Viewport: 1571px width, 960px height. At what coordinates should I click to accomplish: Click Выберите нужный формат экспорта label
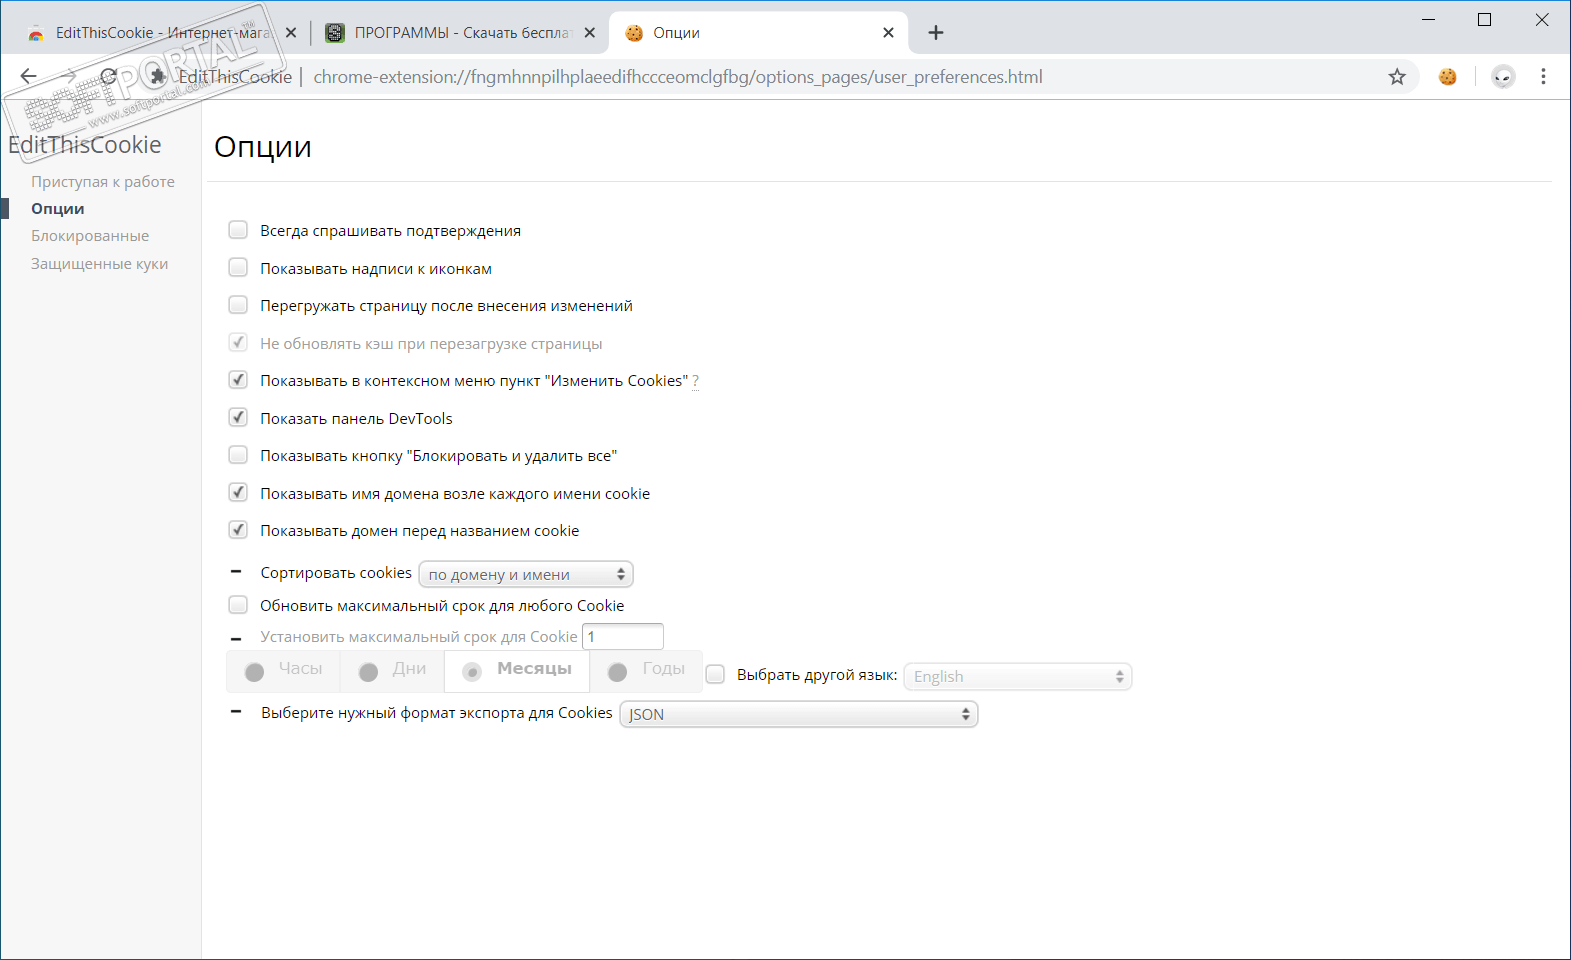click(x=437, y=713)
